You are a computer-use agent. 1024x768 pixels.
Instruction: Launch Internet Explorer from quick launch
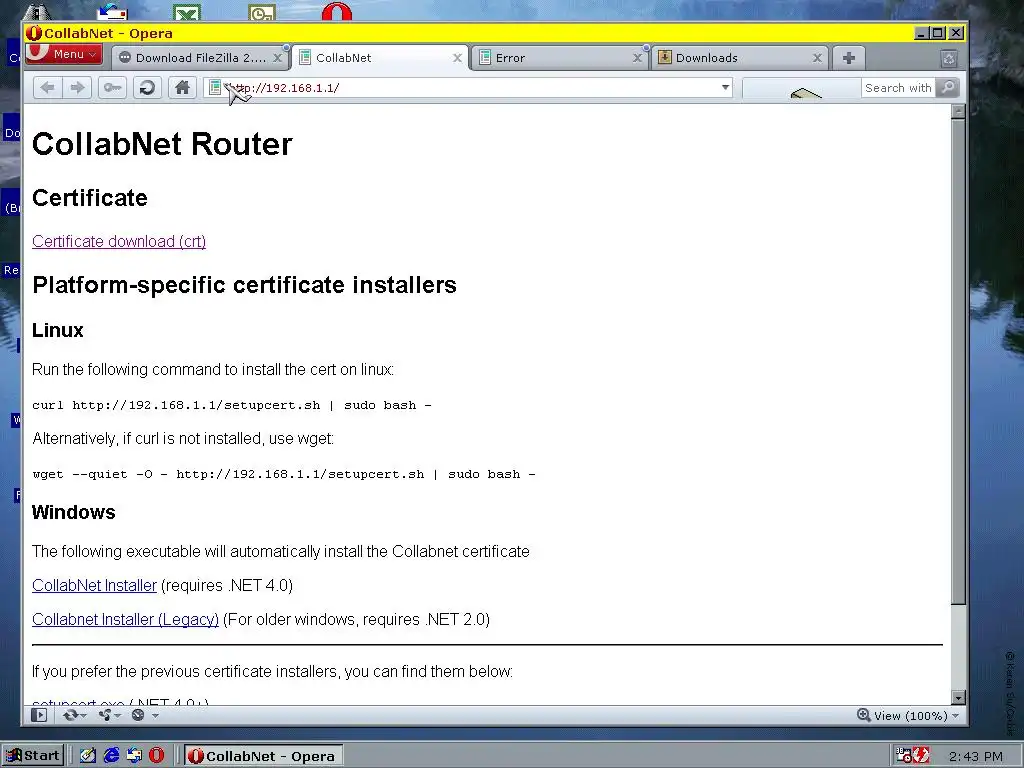[x=112, y=756]
